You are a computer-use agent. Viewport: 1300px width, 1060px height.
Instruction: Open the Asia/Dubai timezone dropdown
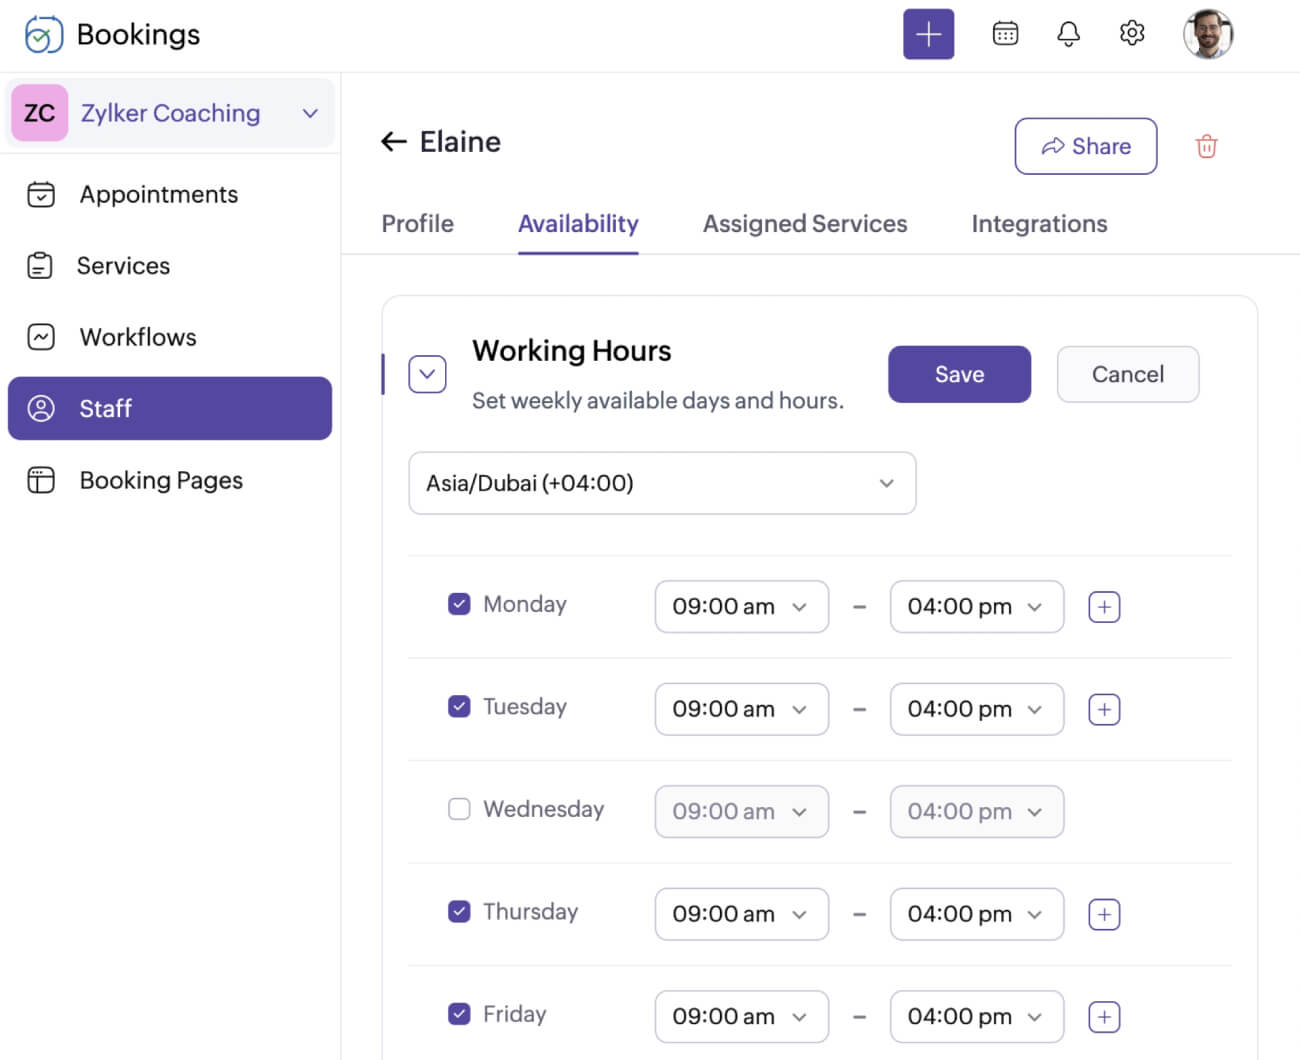point(662,483)
